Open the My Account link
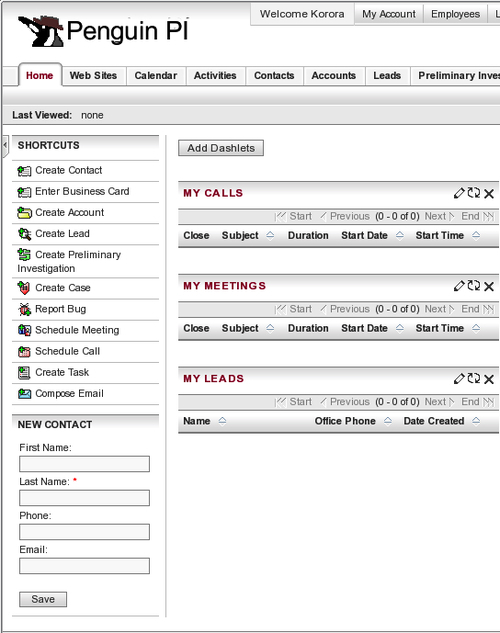Image resolution: width=500 pixels, height=633 pixels. click(x=389, y=14)
